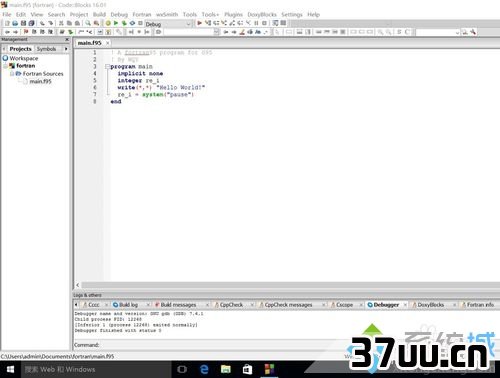Switch to the Symbols tab
500x378 pixels.
(x=46, y=49)
